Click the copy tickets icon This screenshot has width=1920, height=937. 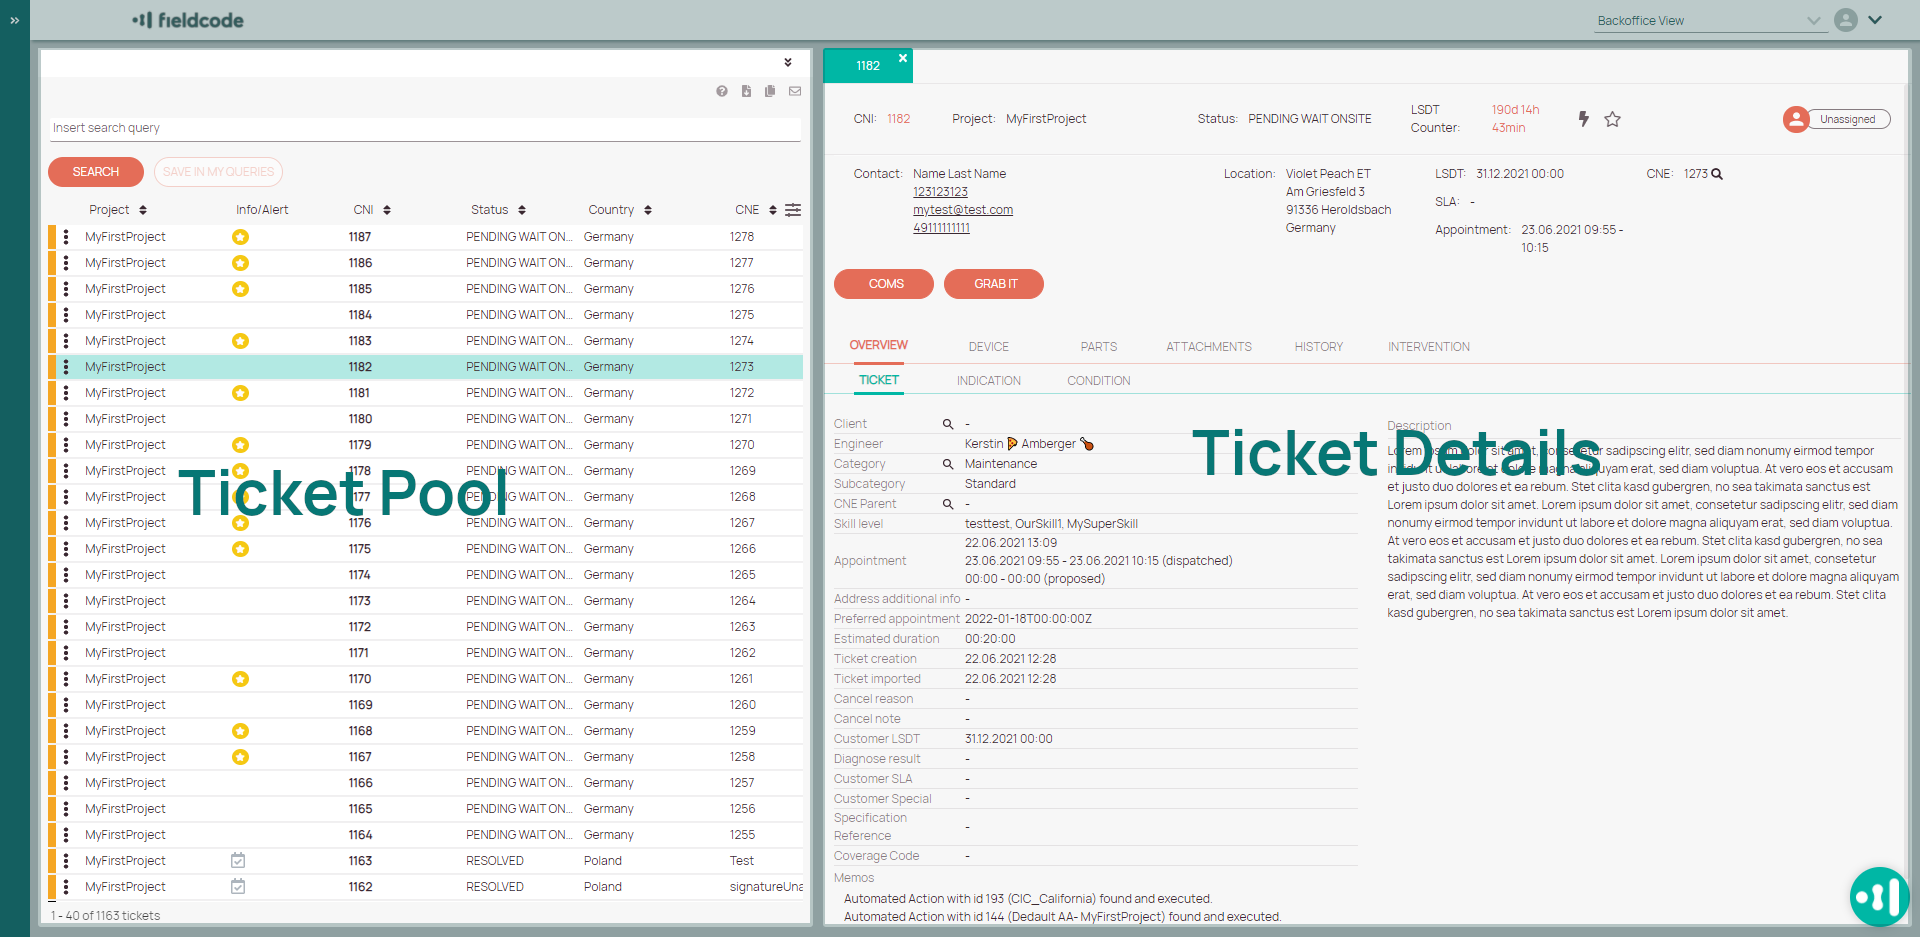tap(770, 91)
